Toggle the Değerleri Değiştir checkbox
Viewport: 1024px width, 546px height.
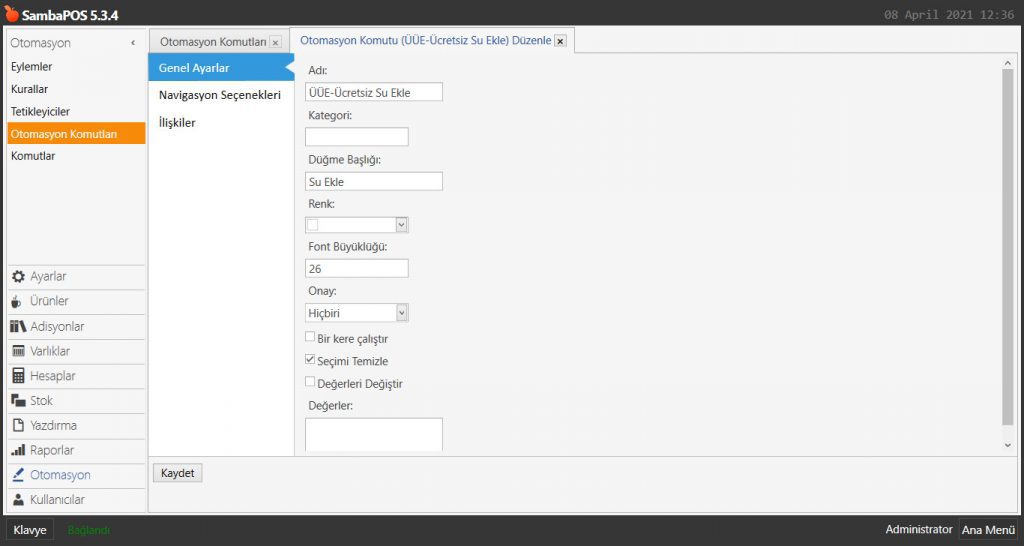click(x=311, y=382)
